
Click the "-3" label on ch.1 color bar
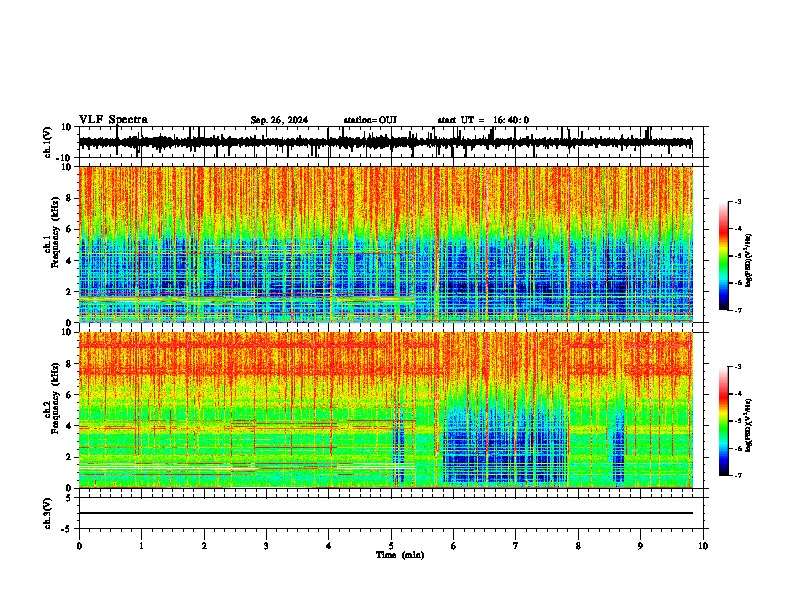pos(738,201)
